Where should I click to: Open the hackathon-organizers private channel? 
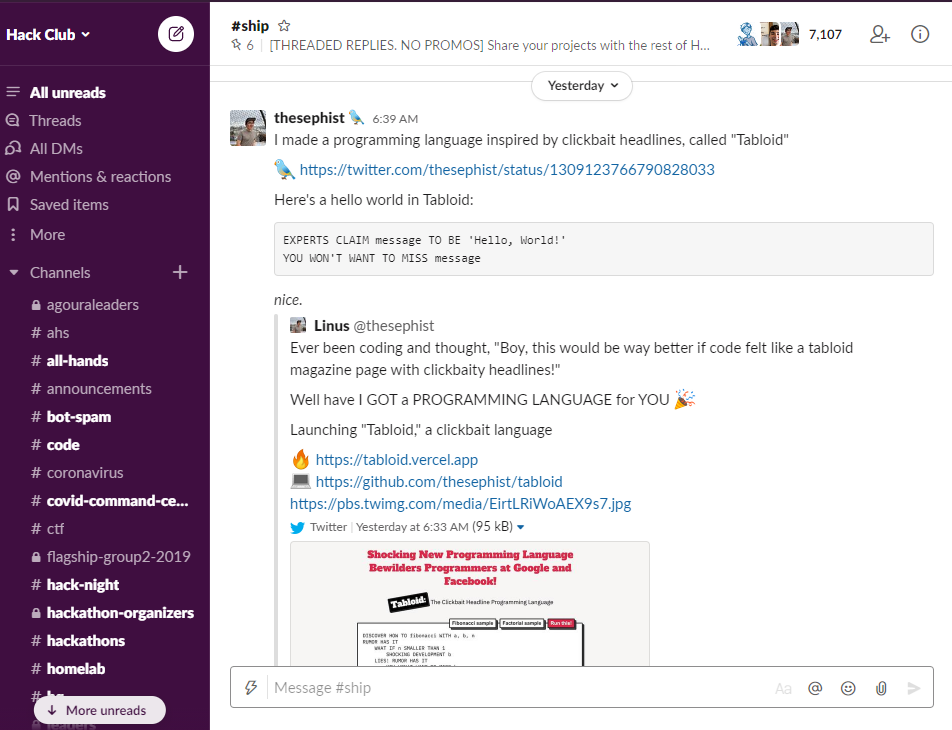[120, 612]
